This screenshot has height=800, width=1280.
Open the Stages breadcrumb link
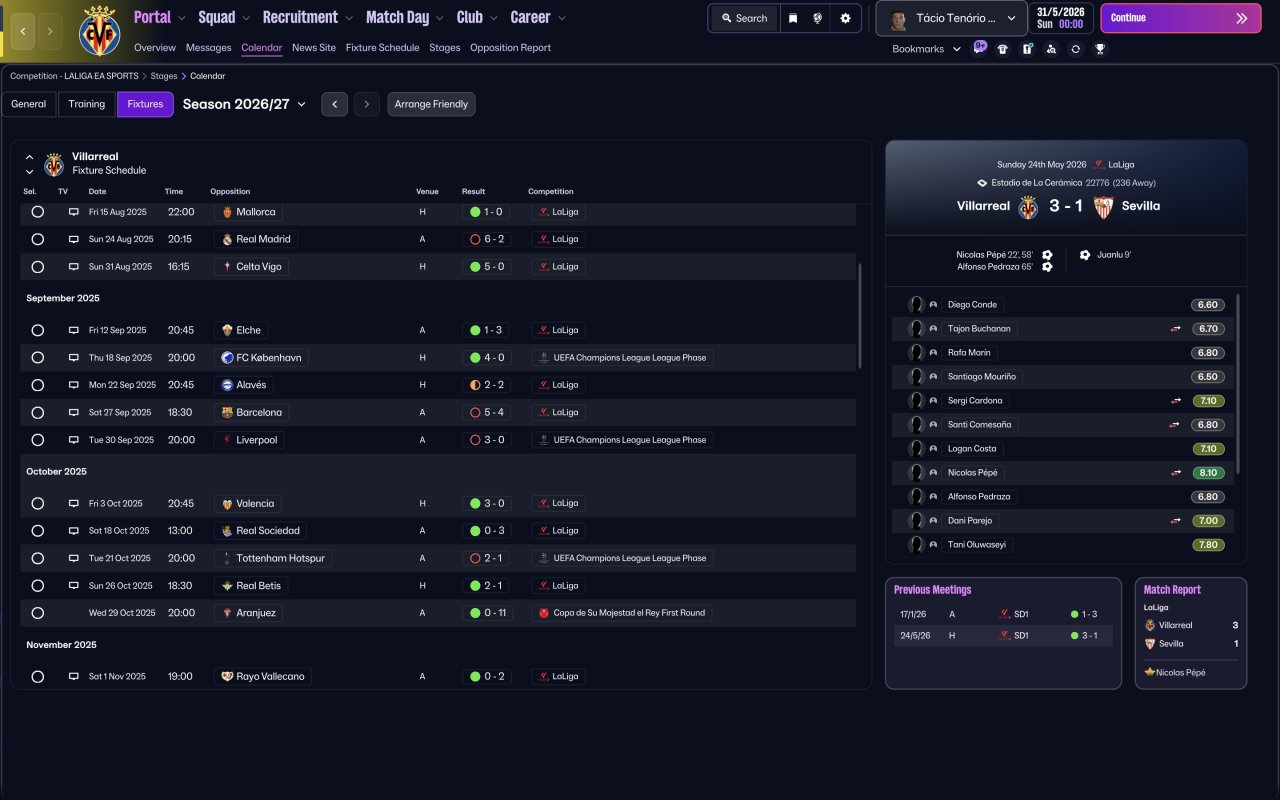[x=165, y=76]
